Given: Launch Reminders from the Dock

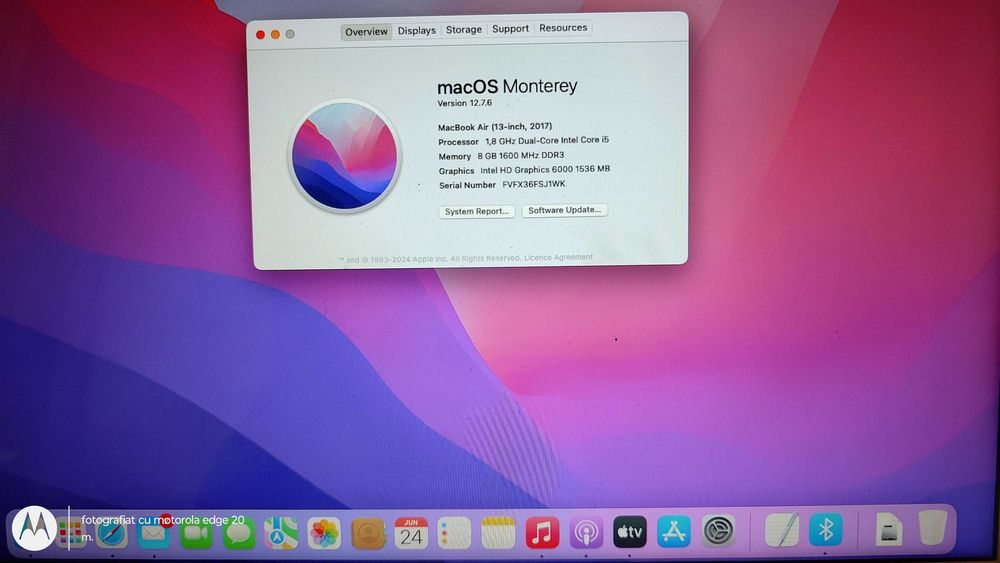Looking at the screenshot, I should point(454,533).
